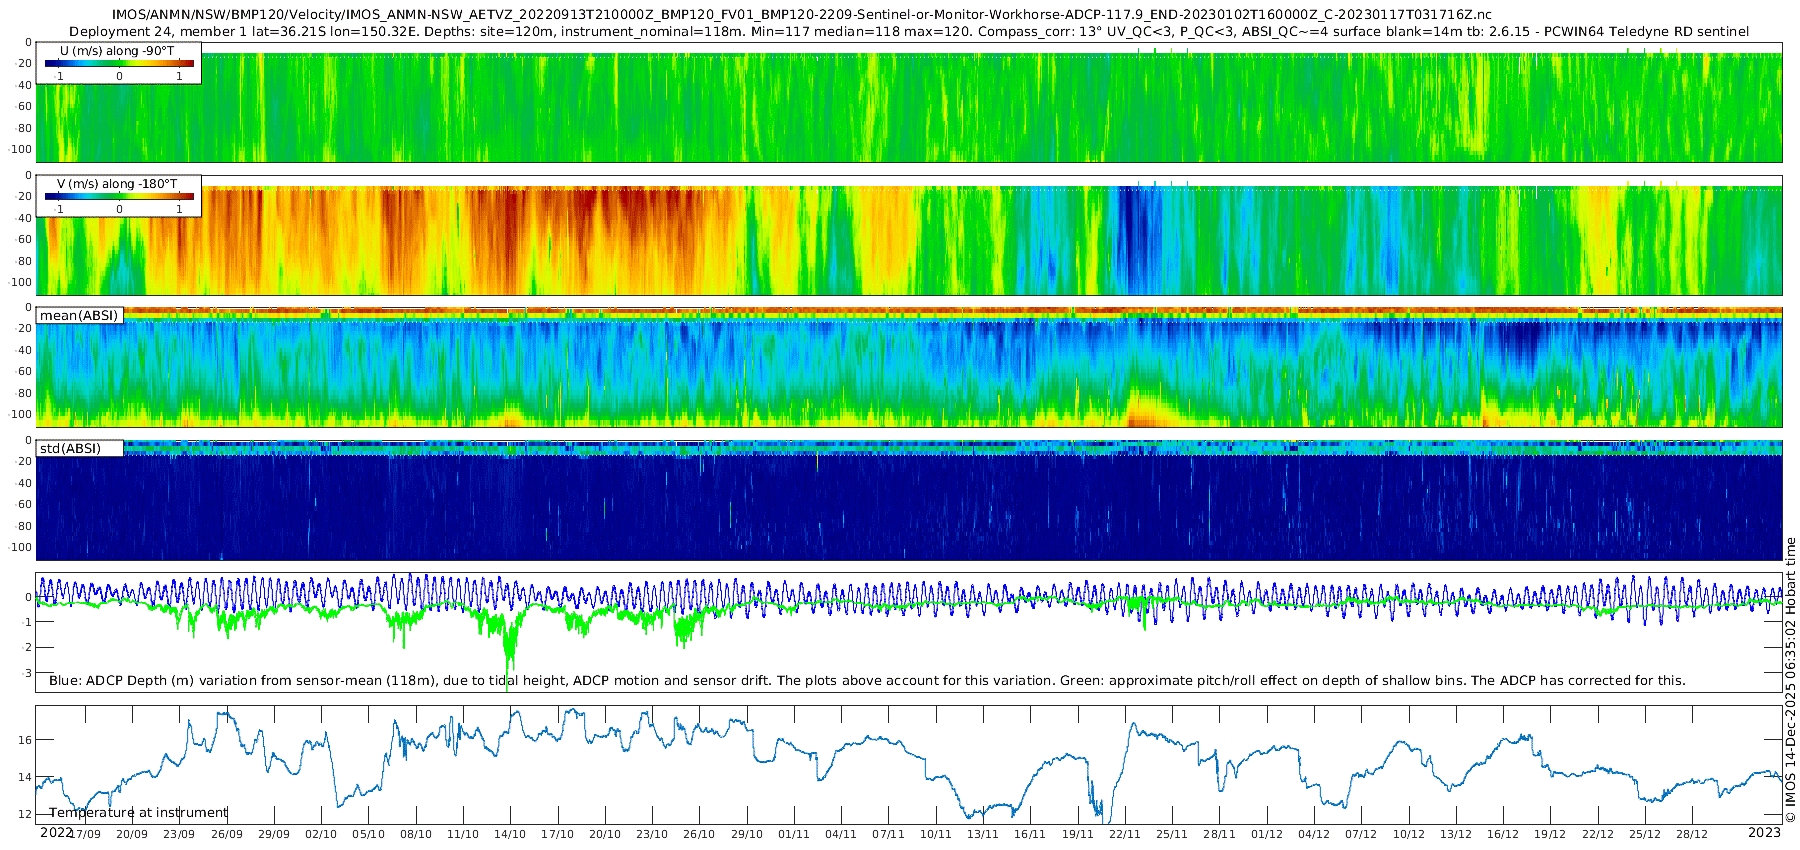Click the 2023 year label on time axis
Image resolution: width=1800 pixels, height=850 pixels.
pyautogui.click(x=1764, y=832)
